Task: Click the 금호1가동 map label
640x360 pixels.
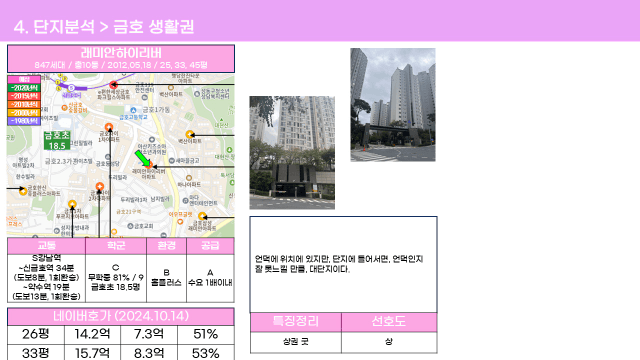Action: pos(156,110)
